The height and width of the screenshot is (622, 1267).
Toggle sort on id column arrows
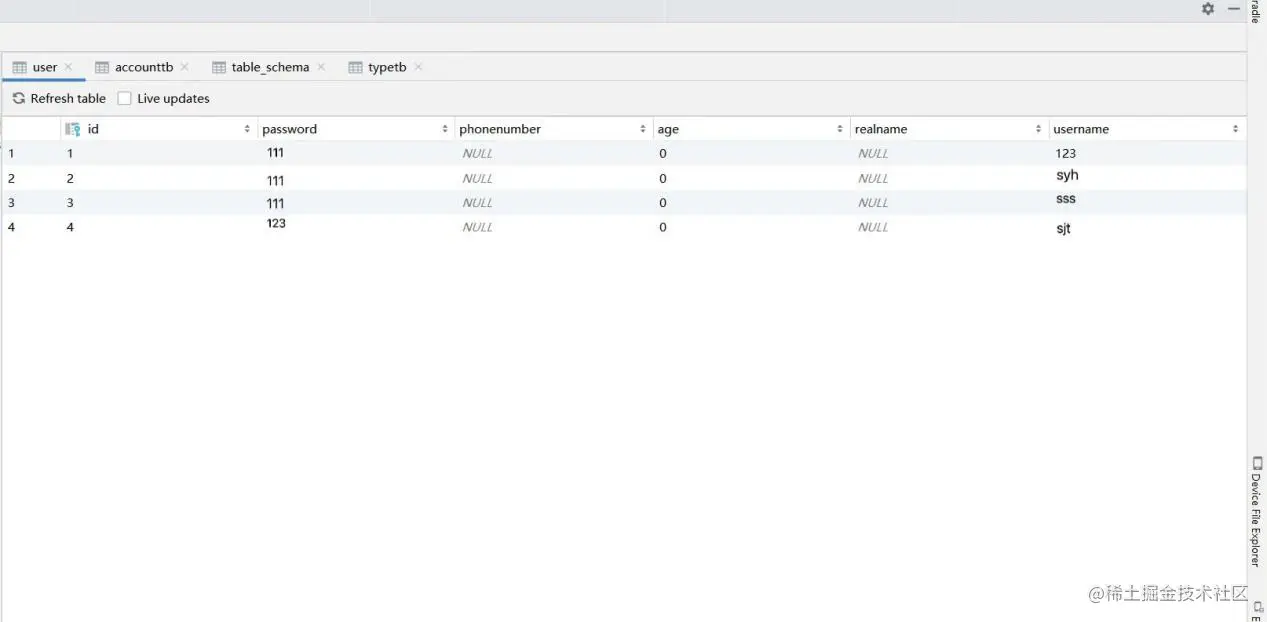click(247, 129)
